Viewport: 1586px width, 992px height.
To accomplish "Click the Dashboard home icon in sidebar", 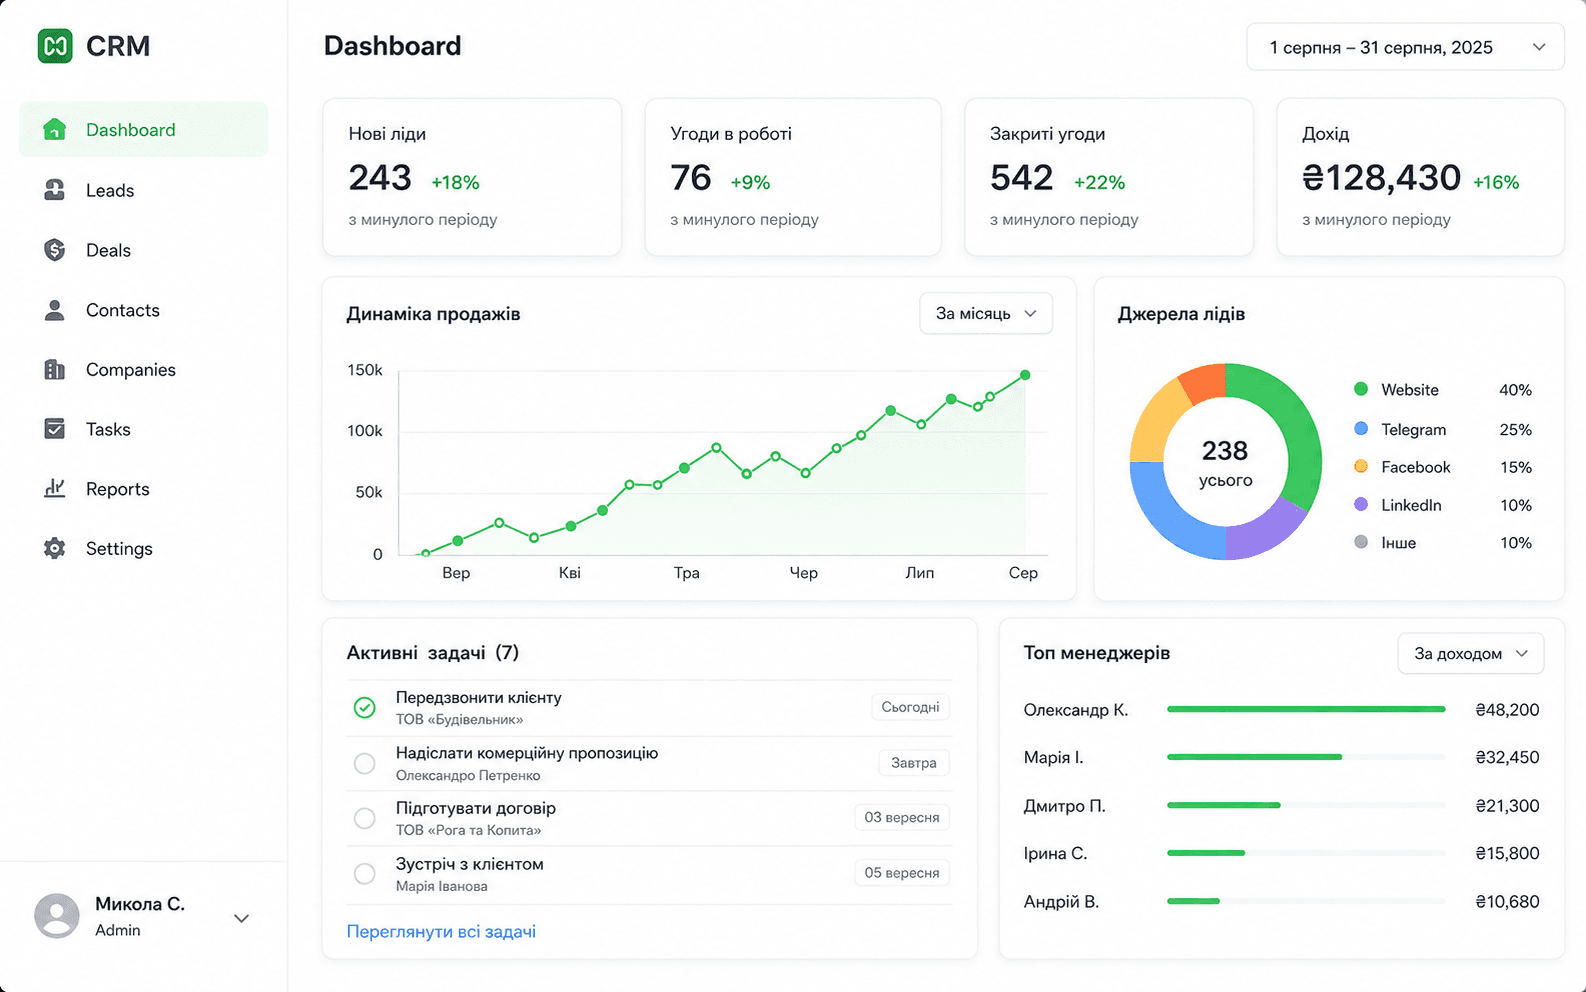I will pos(55,129).
